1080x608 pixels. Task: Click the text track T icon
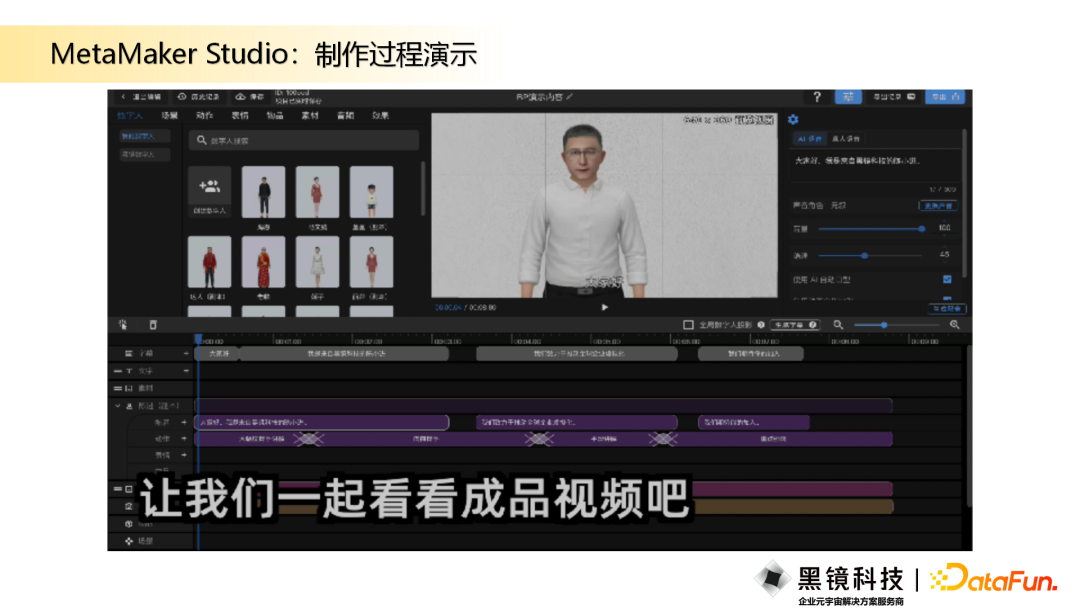tap(129, 371)
